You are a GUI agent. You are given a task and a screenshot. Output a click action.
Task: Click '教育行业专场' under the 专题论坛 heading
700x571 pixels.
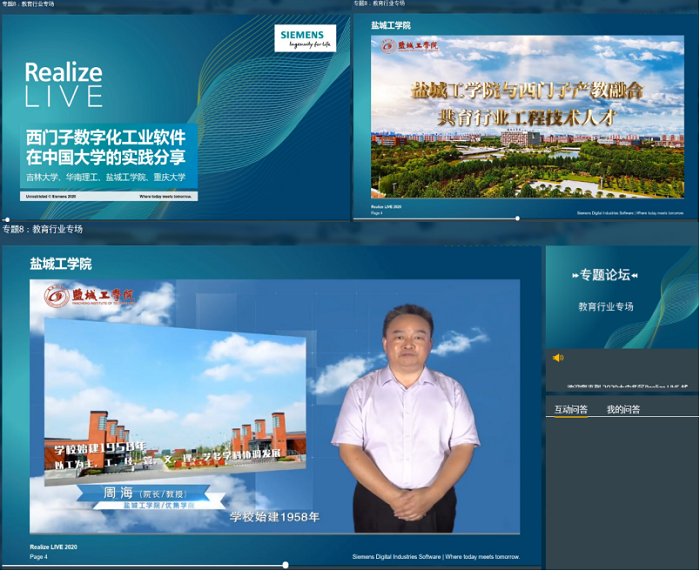[x=606, y=307]
